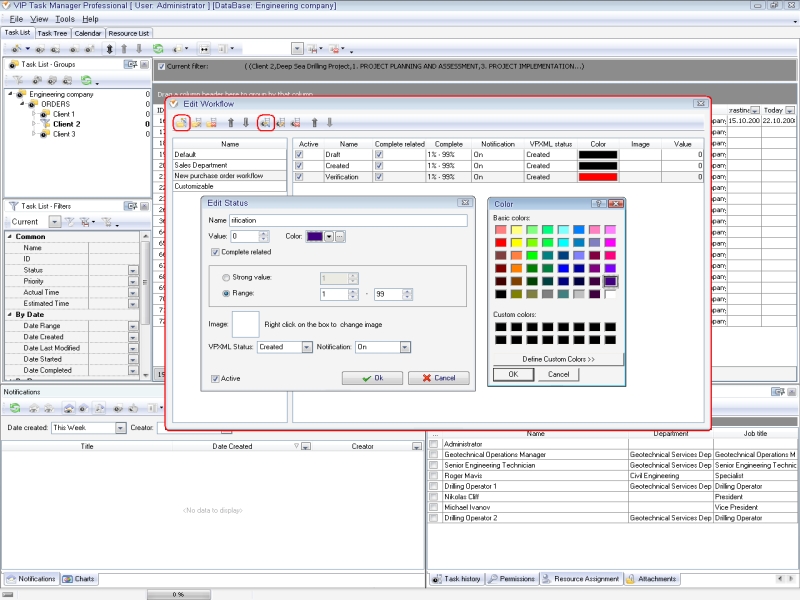This screenshot has width=800, height=600.
Task: Open the Date created This Week dropdown
Action: pos(118,427)
